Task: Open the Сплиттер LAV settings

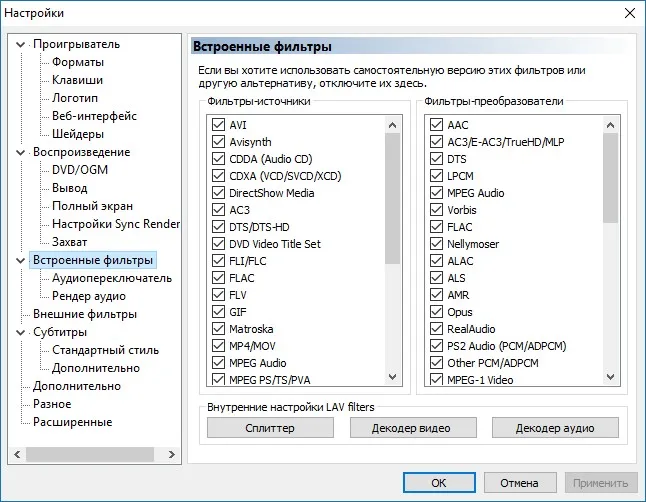Action: pyautogui.click(x=270, y=428)
